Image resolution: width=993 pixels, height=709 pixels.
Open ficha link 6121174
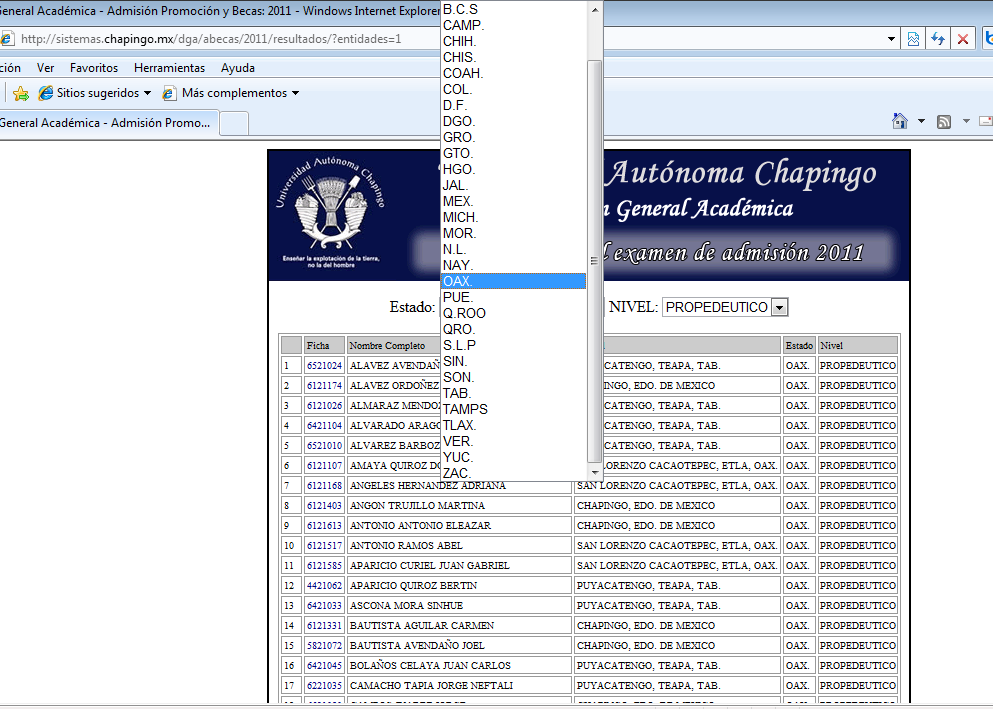click(324, 386)
